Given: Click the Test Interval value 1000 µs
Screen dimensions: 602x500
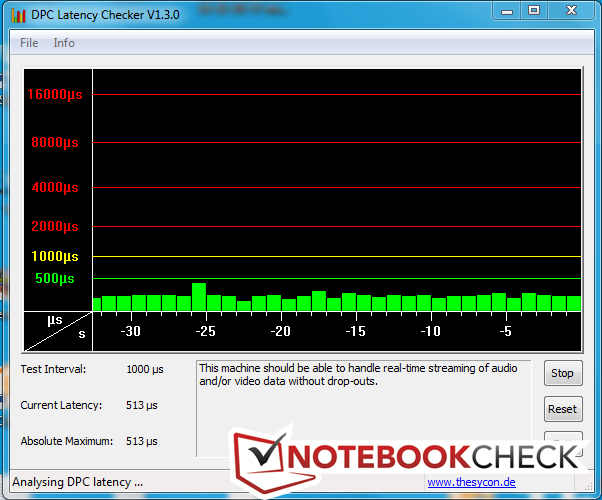Looking at the screenshot, I should [x=145, y=369].
